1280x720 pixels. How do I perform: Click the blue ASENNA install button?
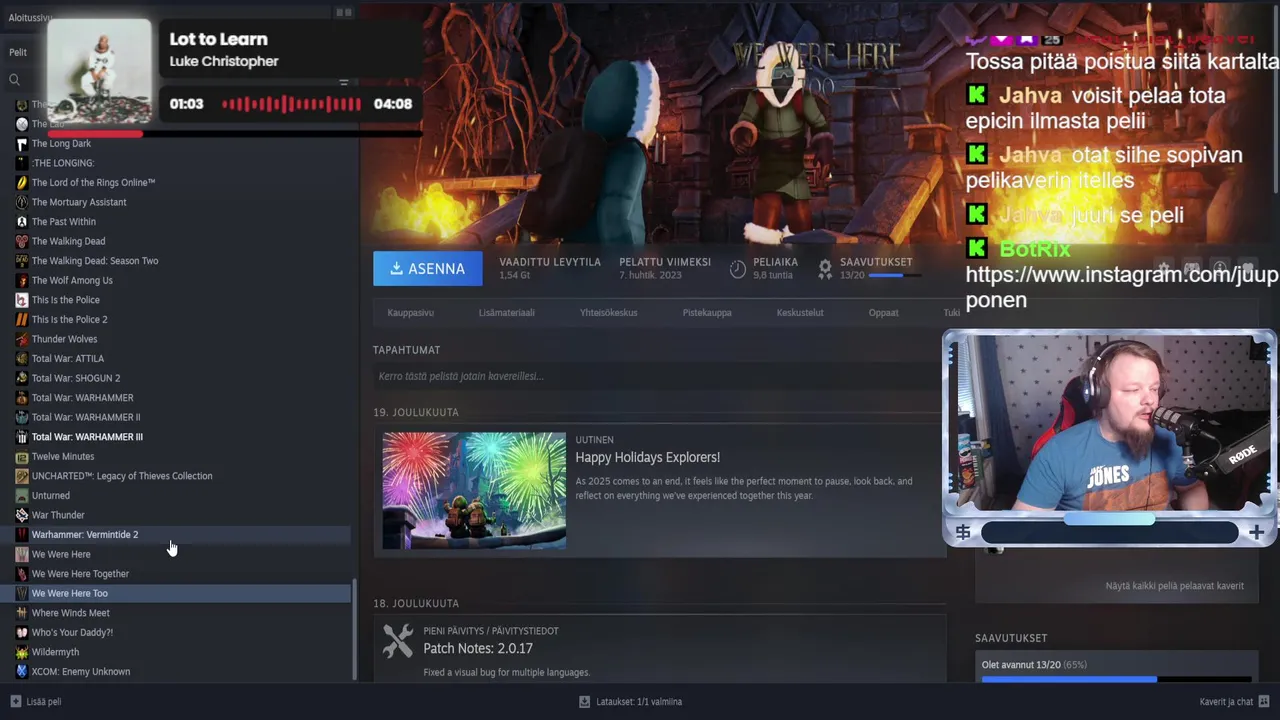pos(427,268)
